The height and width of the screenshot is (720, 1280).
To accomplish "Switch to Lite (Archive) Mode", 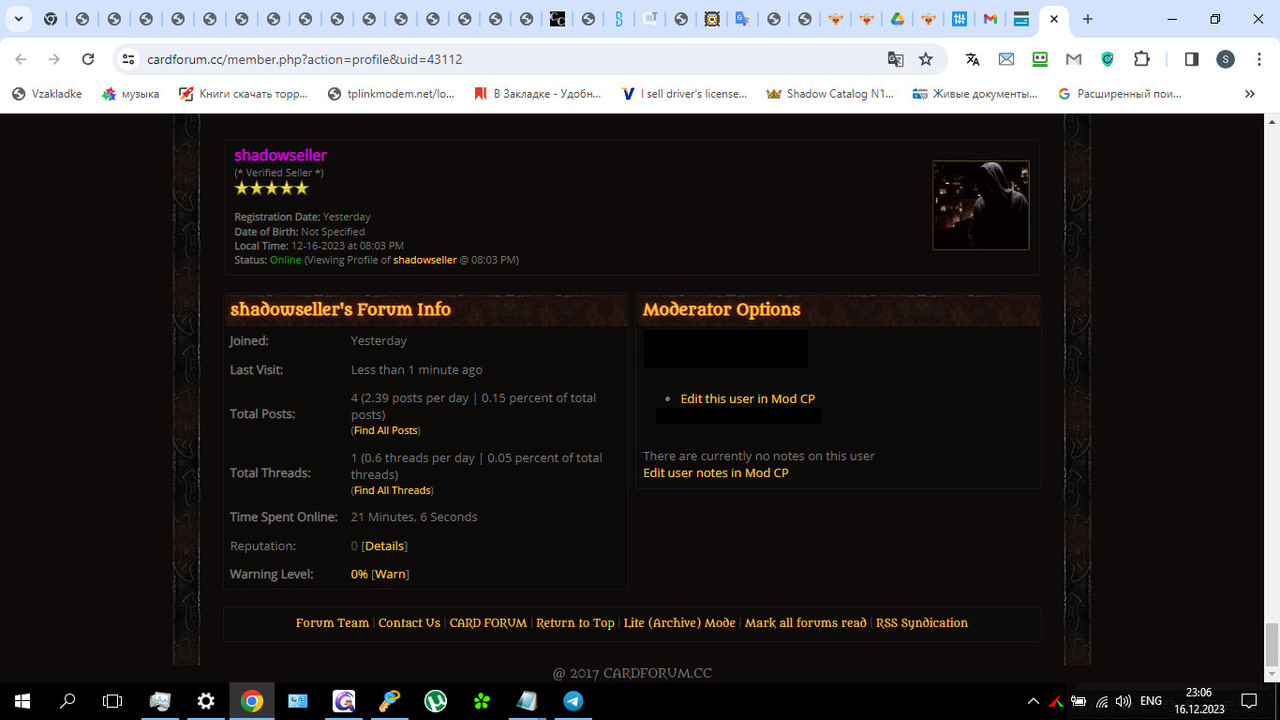I will coord(679,622).
